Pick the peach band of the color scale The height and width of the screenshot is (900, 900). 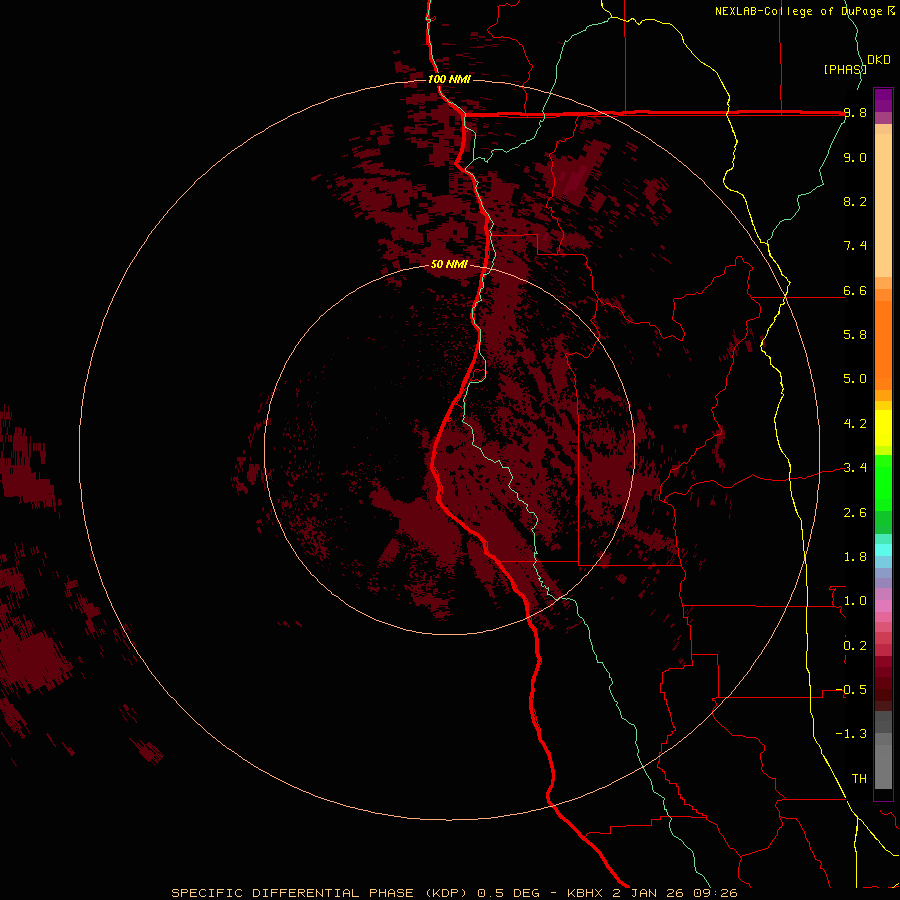[883, 205]
